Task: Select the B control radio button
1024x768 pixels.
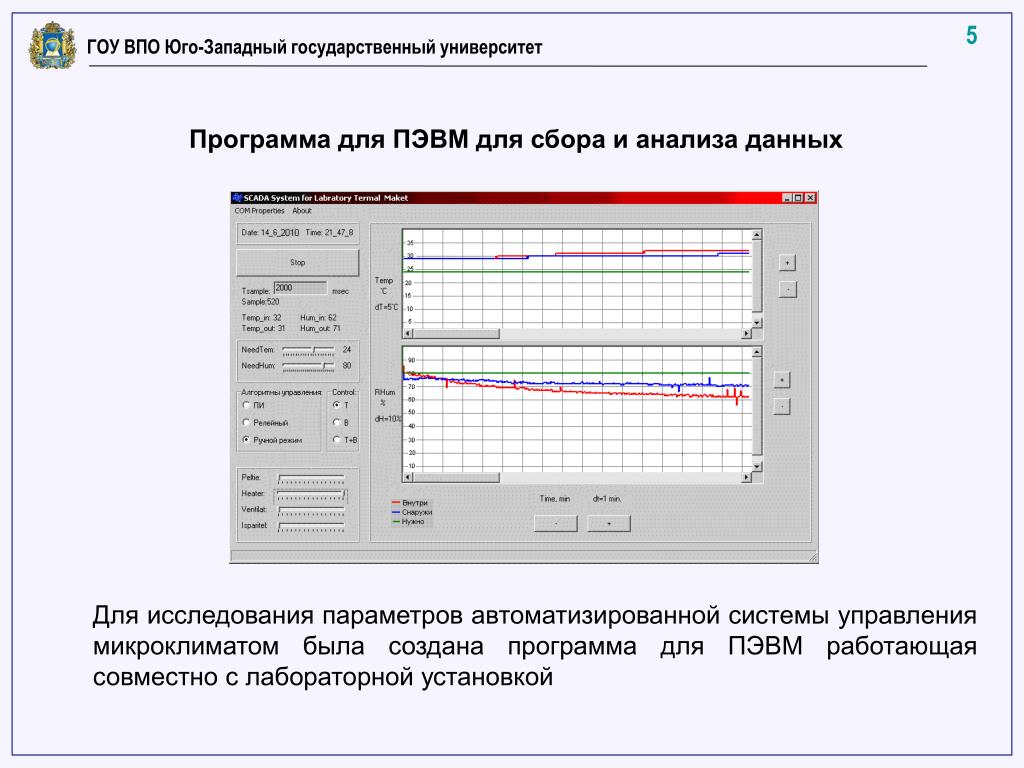Action: tap(336, 423)
